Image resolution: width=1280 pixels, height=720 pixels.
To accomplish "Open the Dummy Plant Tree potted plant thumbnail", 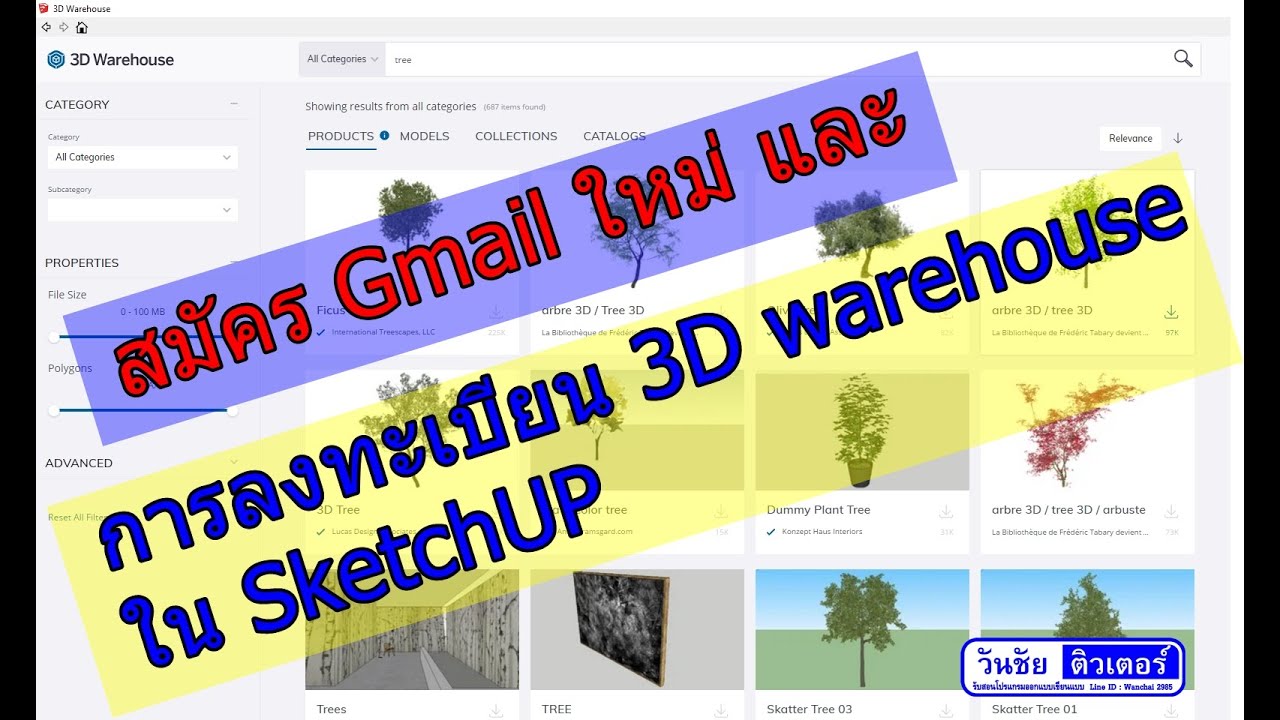I will coord(862,432).
